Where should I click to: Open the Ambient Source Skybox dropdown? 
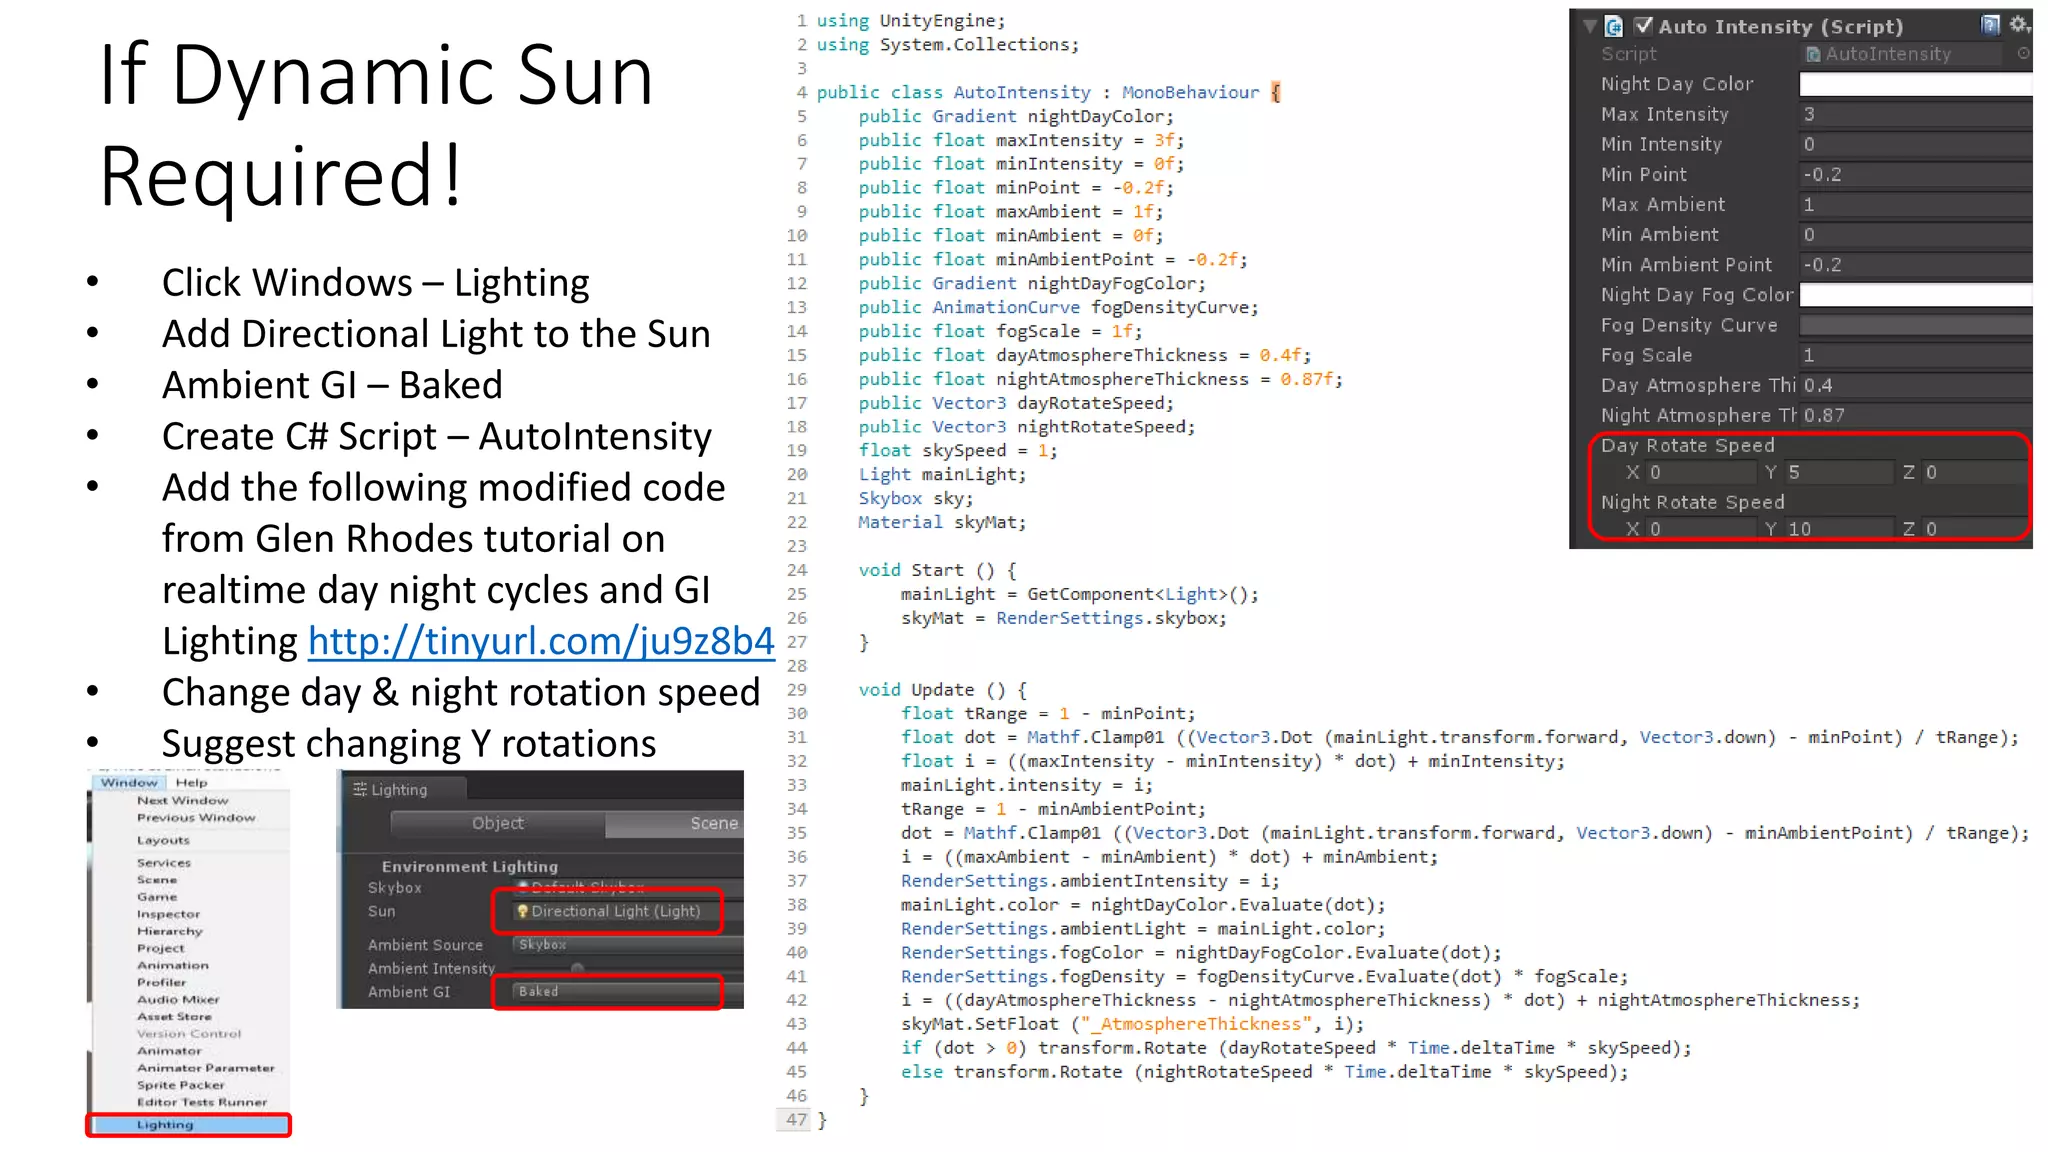tap(628, 945)
